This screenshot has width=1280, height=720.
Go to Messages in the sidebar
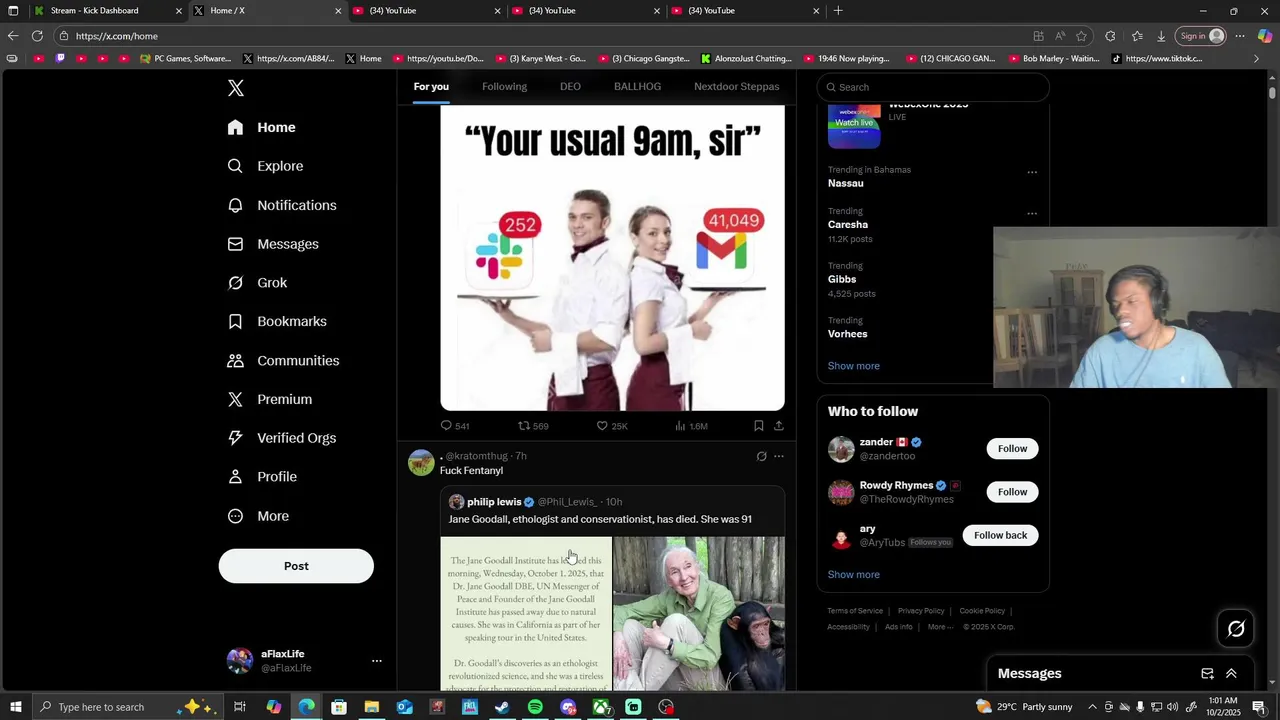click(273, 244)
